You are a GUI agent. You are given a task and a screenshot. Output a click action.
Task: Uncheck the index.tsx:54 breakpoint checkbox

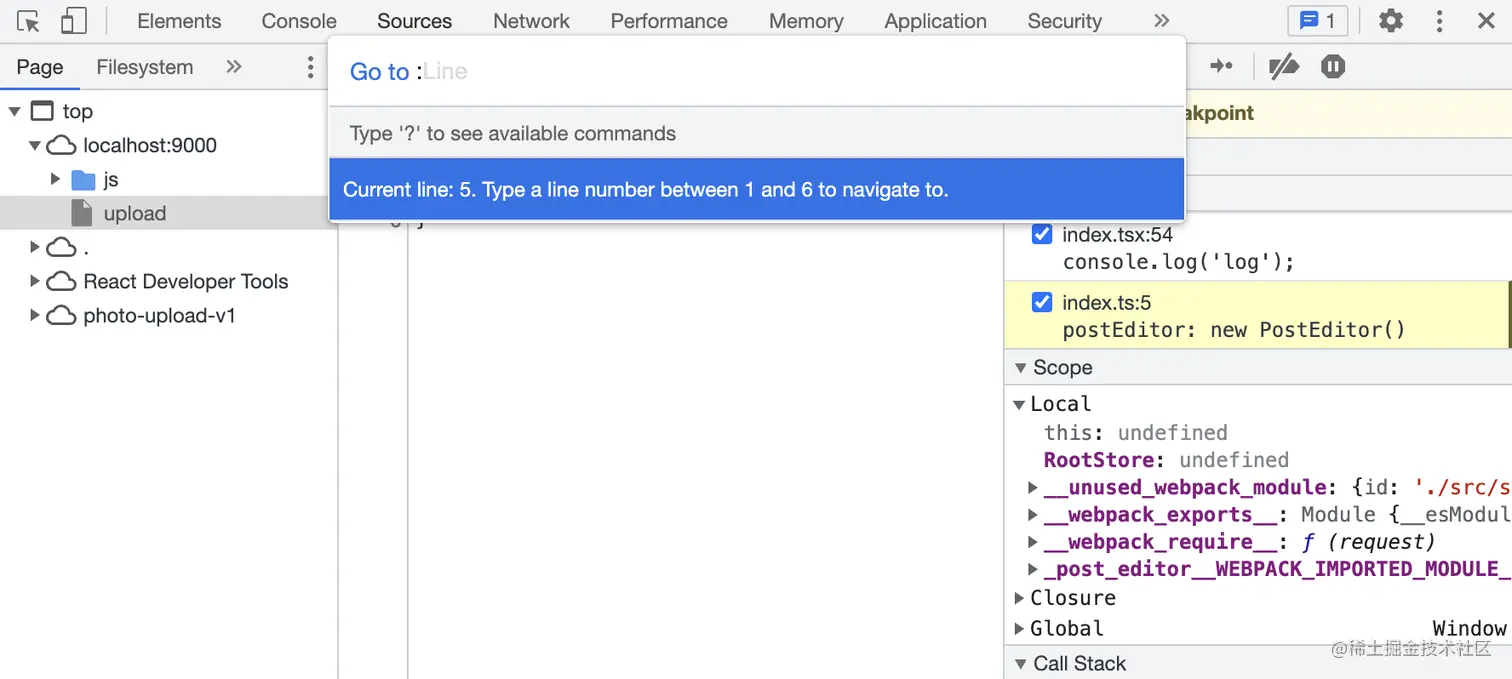point(1042,235)
